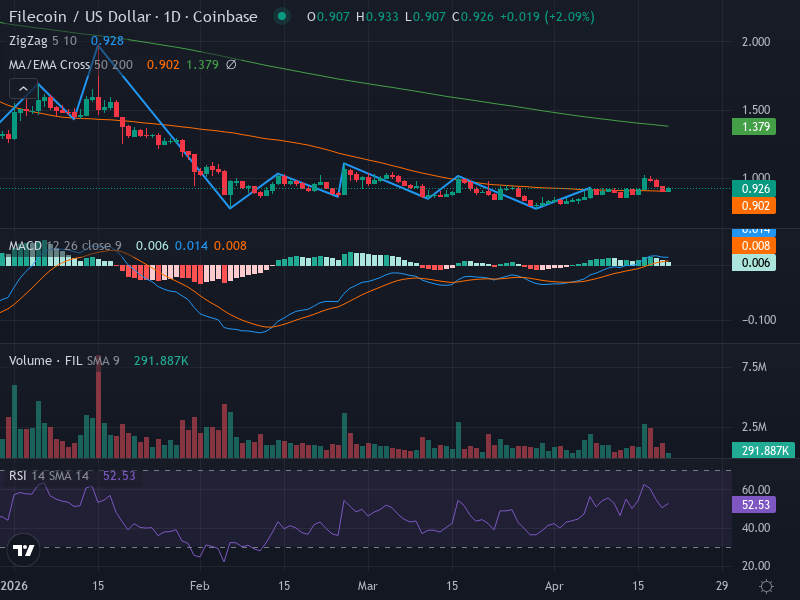Click the -0.100 MACD scale level
800x600 pixels.
point(759,320)
